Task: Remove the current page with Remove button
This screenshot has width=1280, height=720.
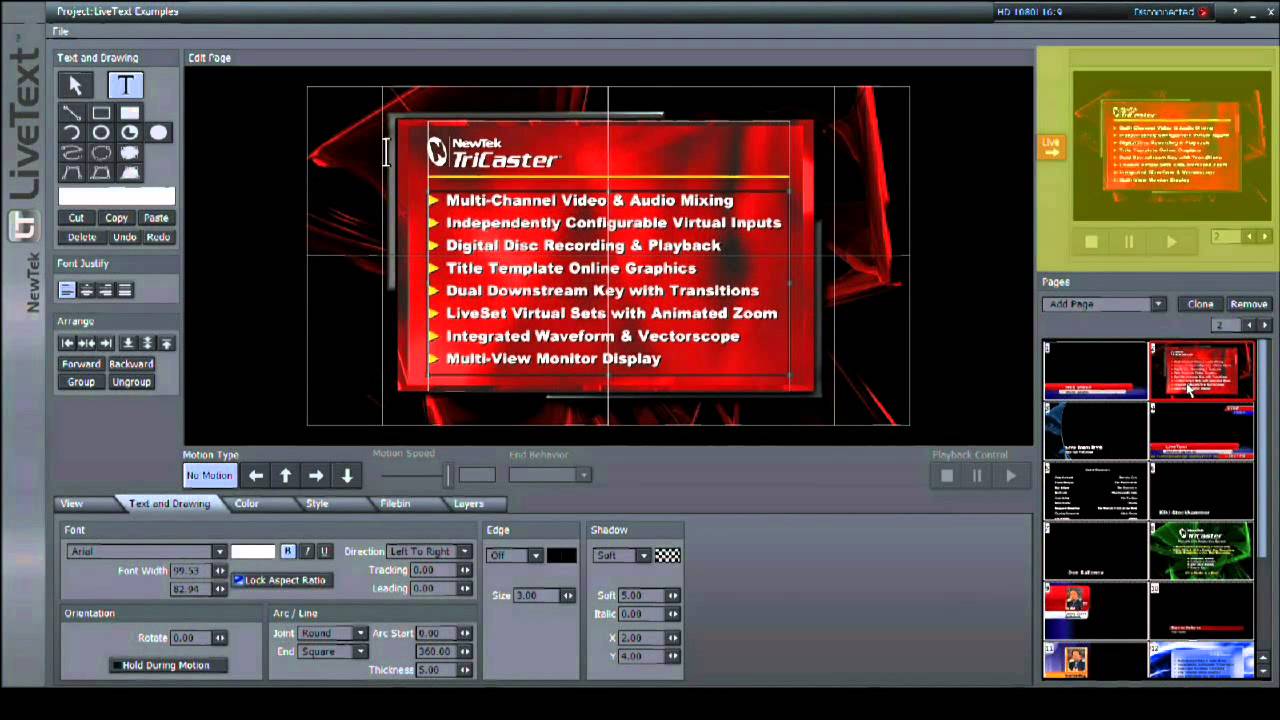Action: [x=1248, y=304]
